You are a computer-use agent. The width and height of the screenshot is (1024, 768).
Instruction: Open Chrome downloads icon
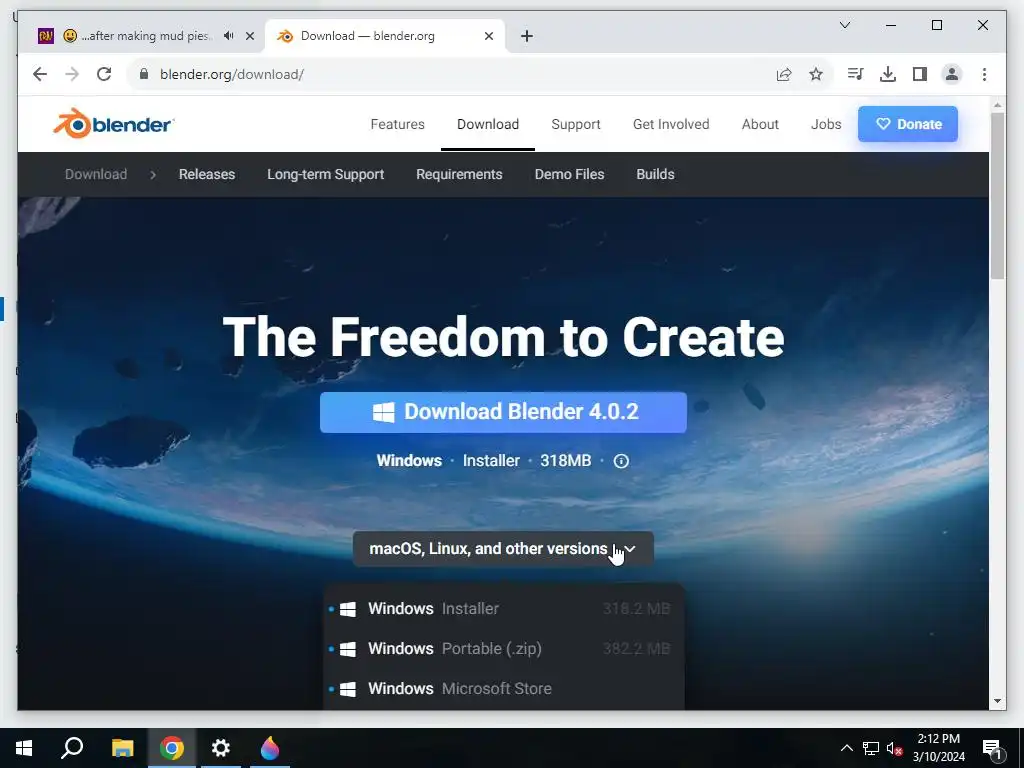pos(888,74)
